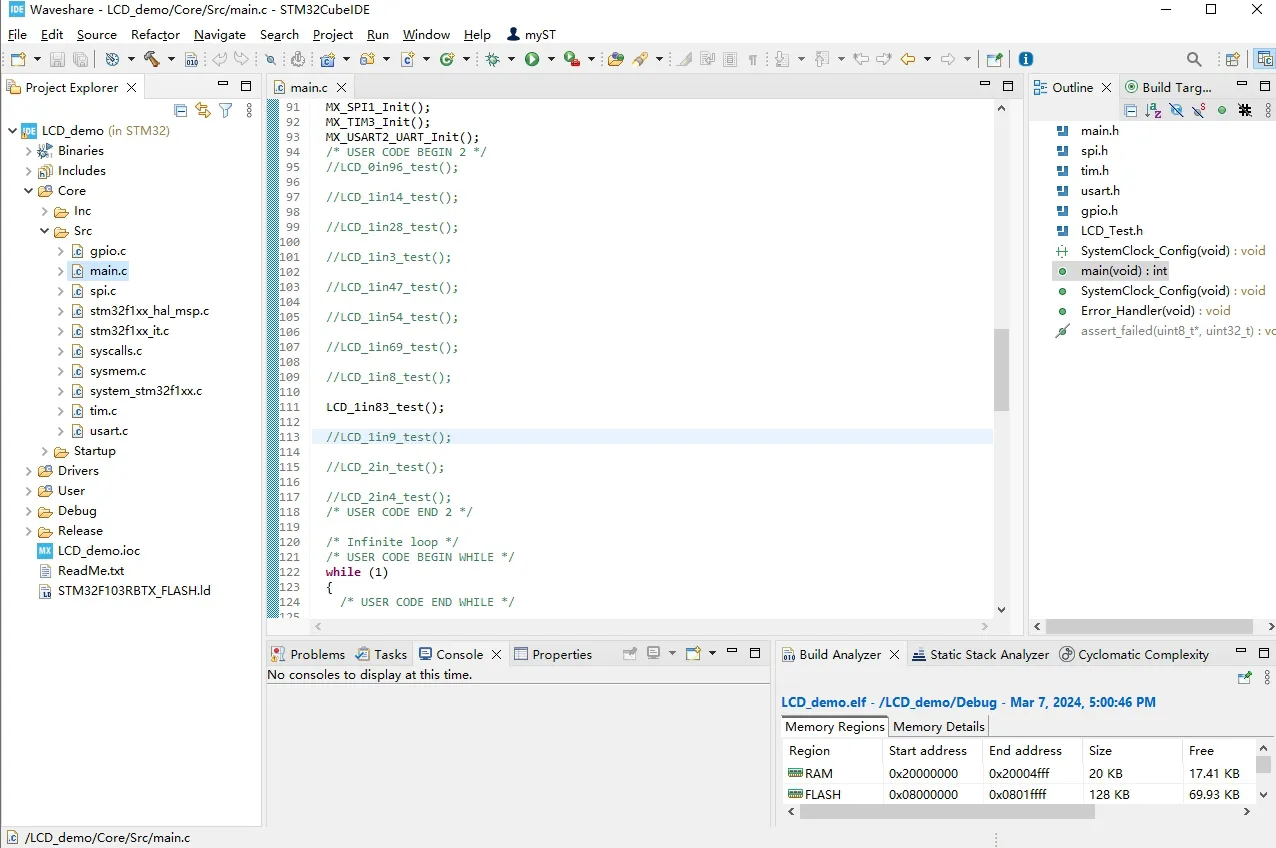Click line LCD_1in83_test(); in editor
Screen dimensions: 1276x848
385,407
